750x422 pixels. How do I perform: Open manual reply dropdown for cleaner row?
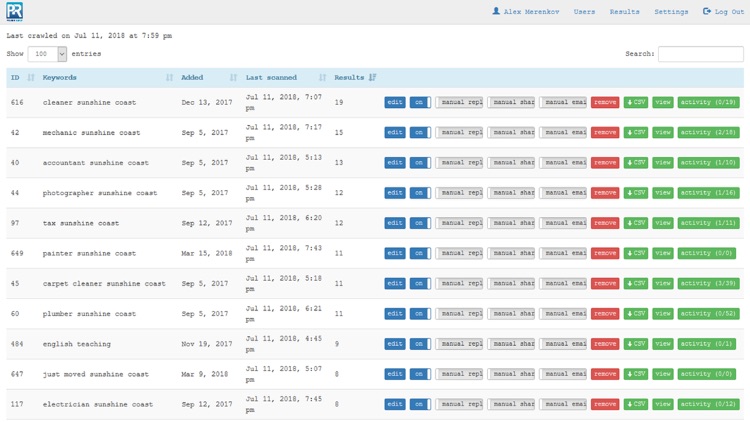[459, 102]
